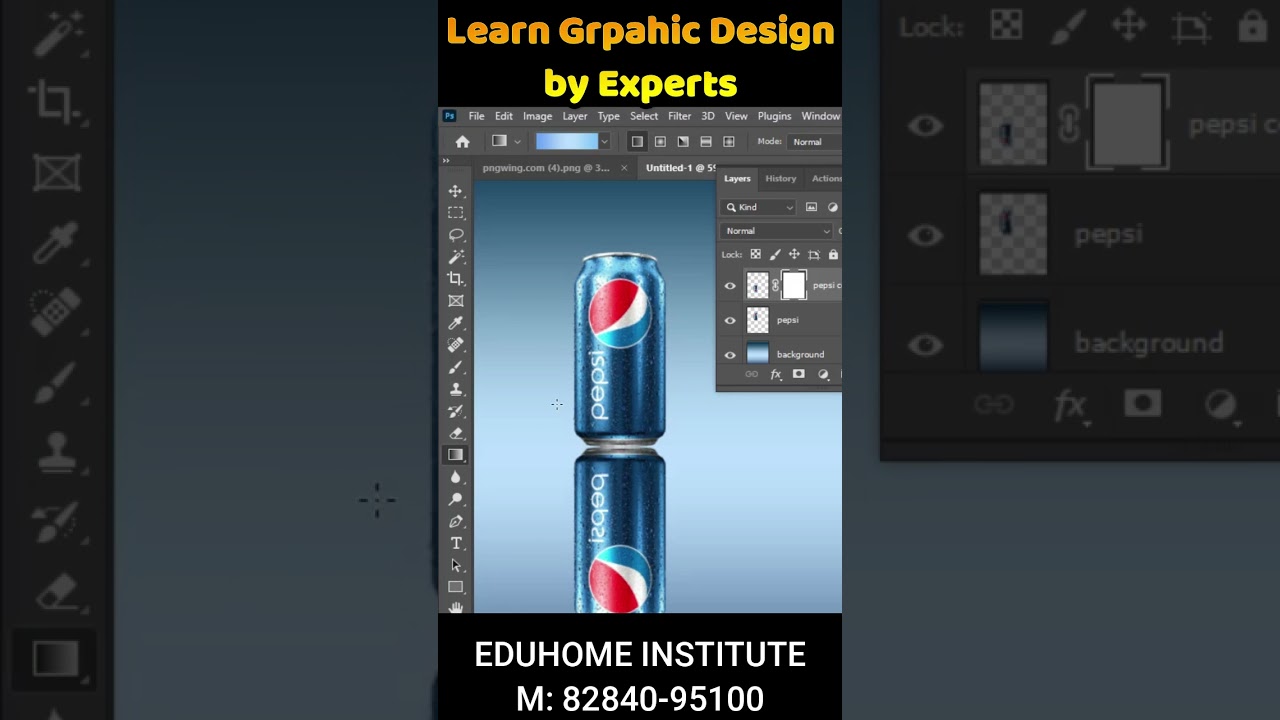Select the Eyedropper tool

[x=455, y=322]
